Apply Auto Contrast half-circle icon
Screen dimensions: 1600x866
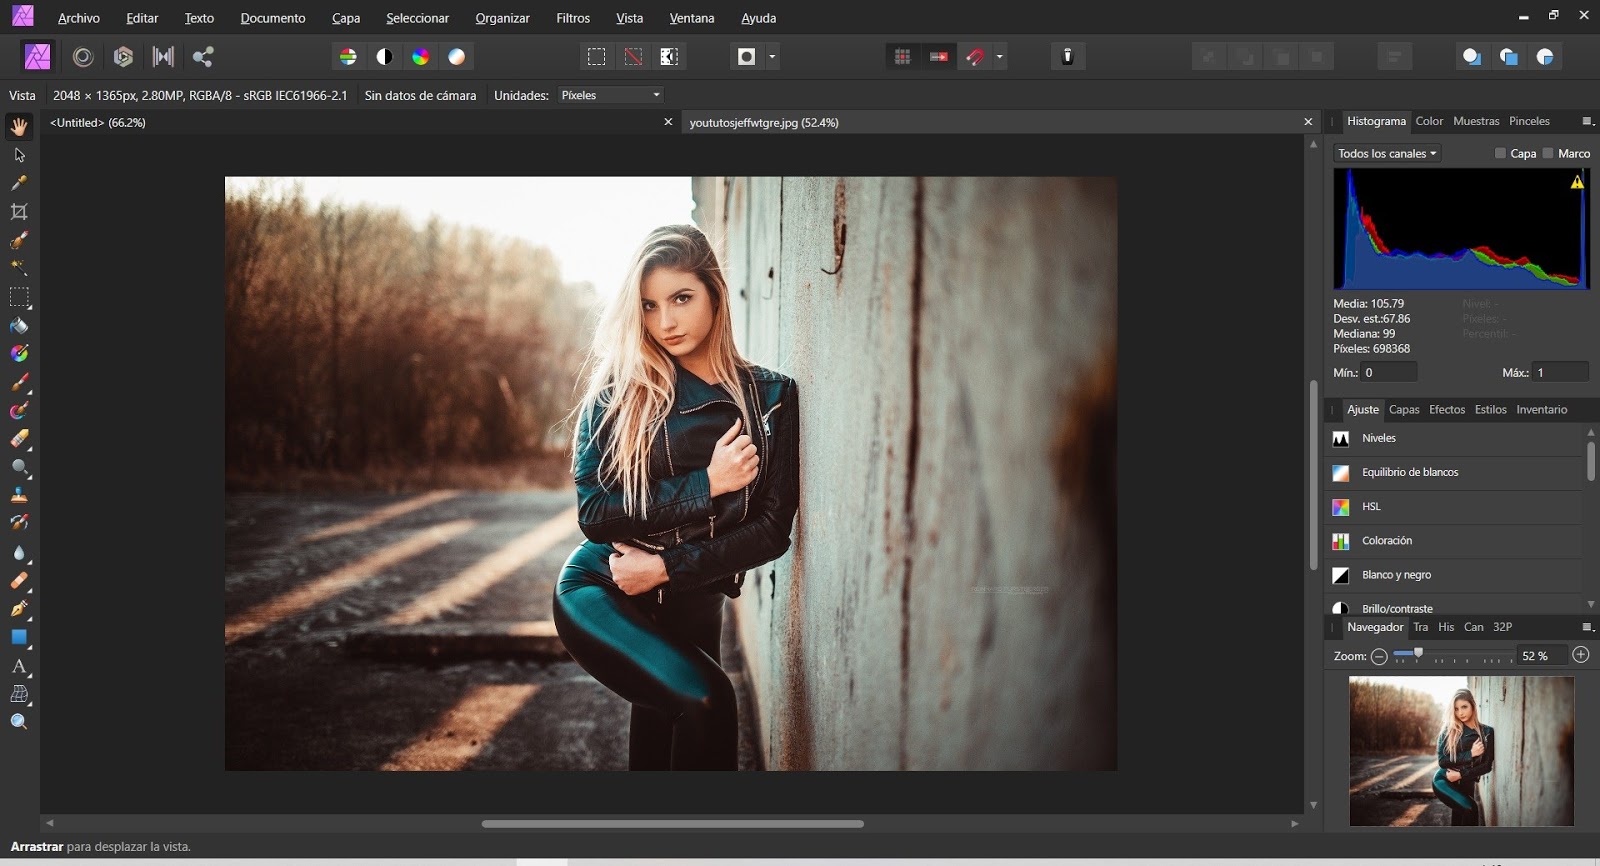384,57
